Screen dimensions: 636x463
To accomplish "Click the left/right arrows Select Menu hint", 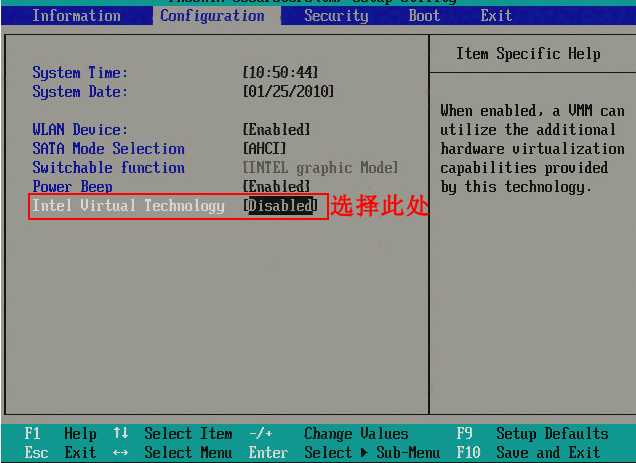I will pos(173,452).
